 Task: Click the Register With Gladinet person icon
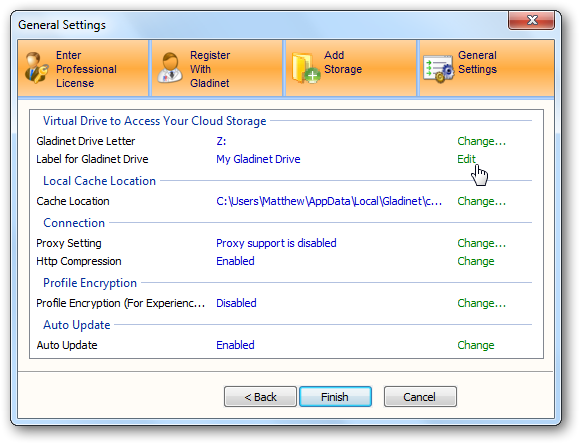tap(170, 68)
